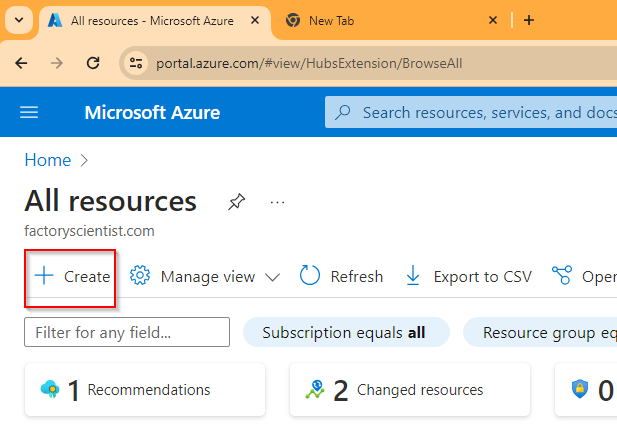
Task: Pin All resources to dashboard
Action: (x=236, y=202)
